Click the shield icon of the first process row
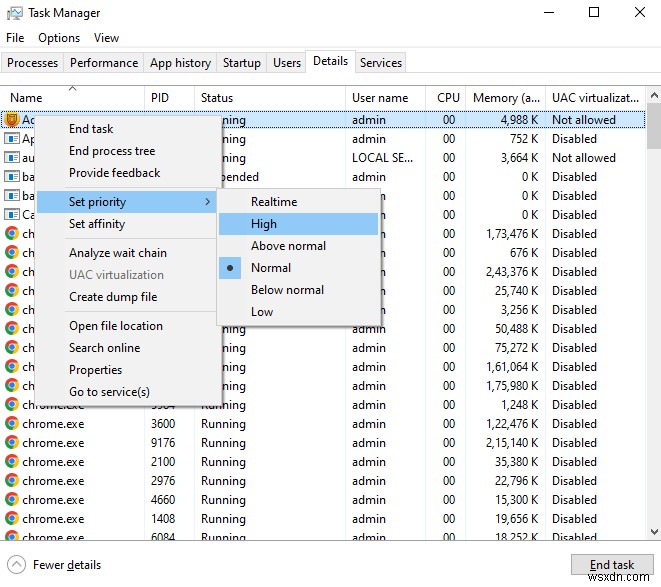Image resolution: width=661 pixels, height=587 pixels. 12,120
